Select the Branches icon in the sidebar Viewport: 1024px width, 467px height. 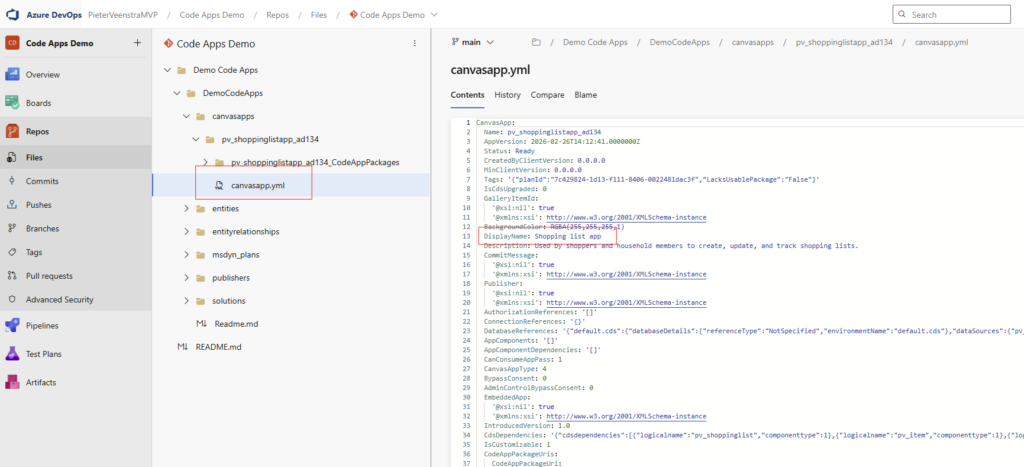12,229
